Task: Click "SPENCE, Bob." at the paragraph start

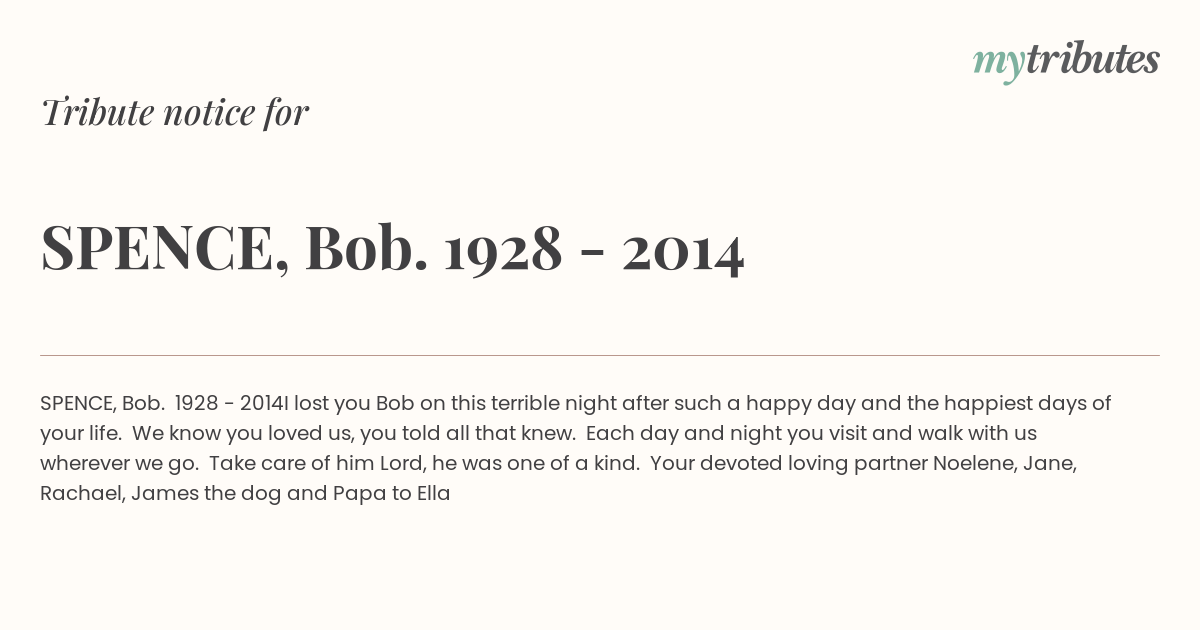Action: coord(102,404)
